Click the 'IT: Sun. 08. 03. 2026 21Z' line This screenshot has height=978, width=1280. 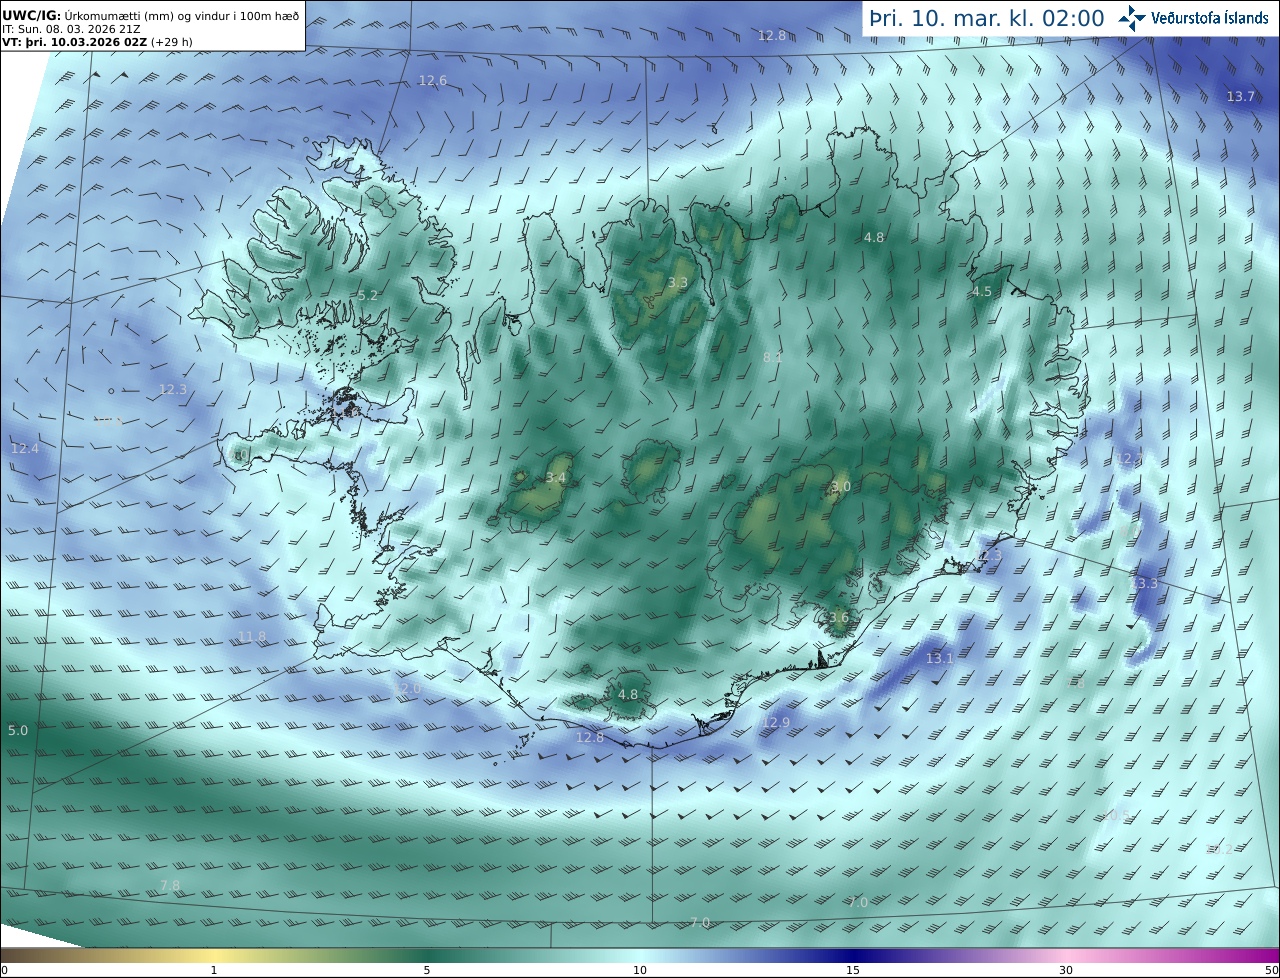69,30
